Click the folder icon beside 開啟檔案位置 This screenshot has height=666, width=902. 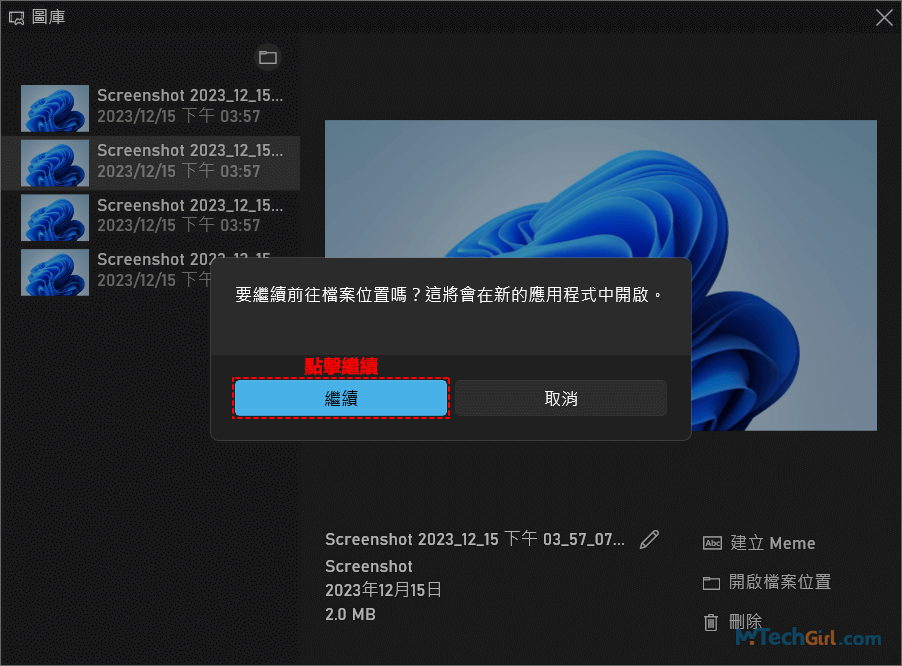[x=712, y=583]
